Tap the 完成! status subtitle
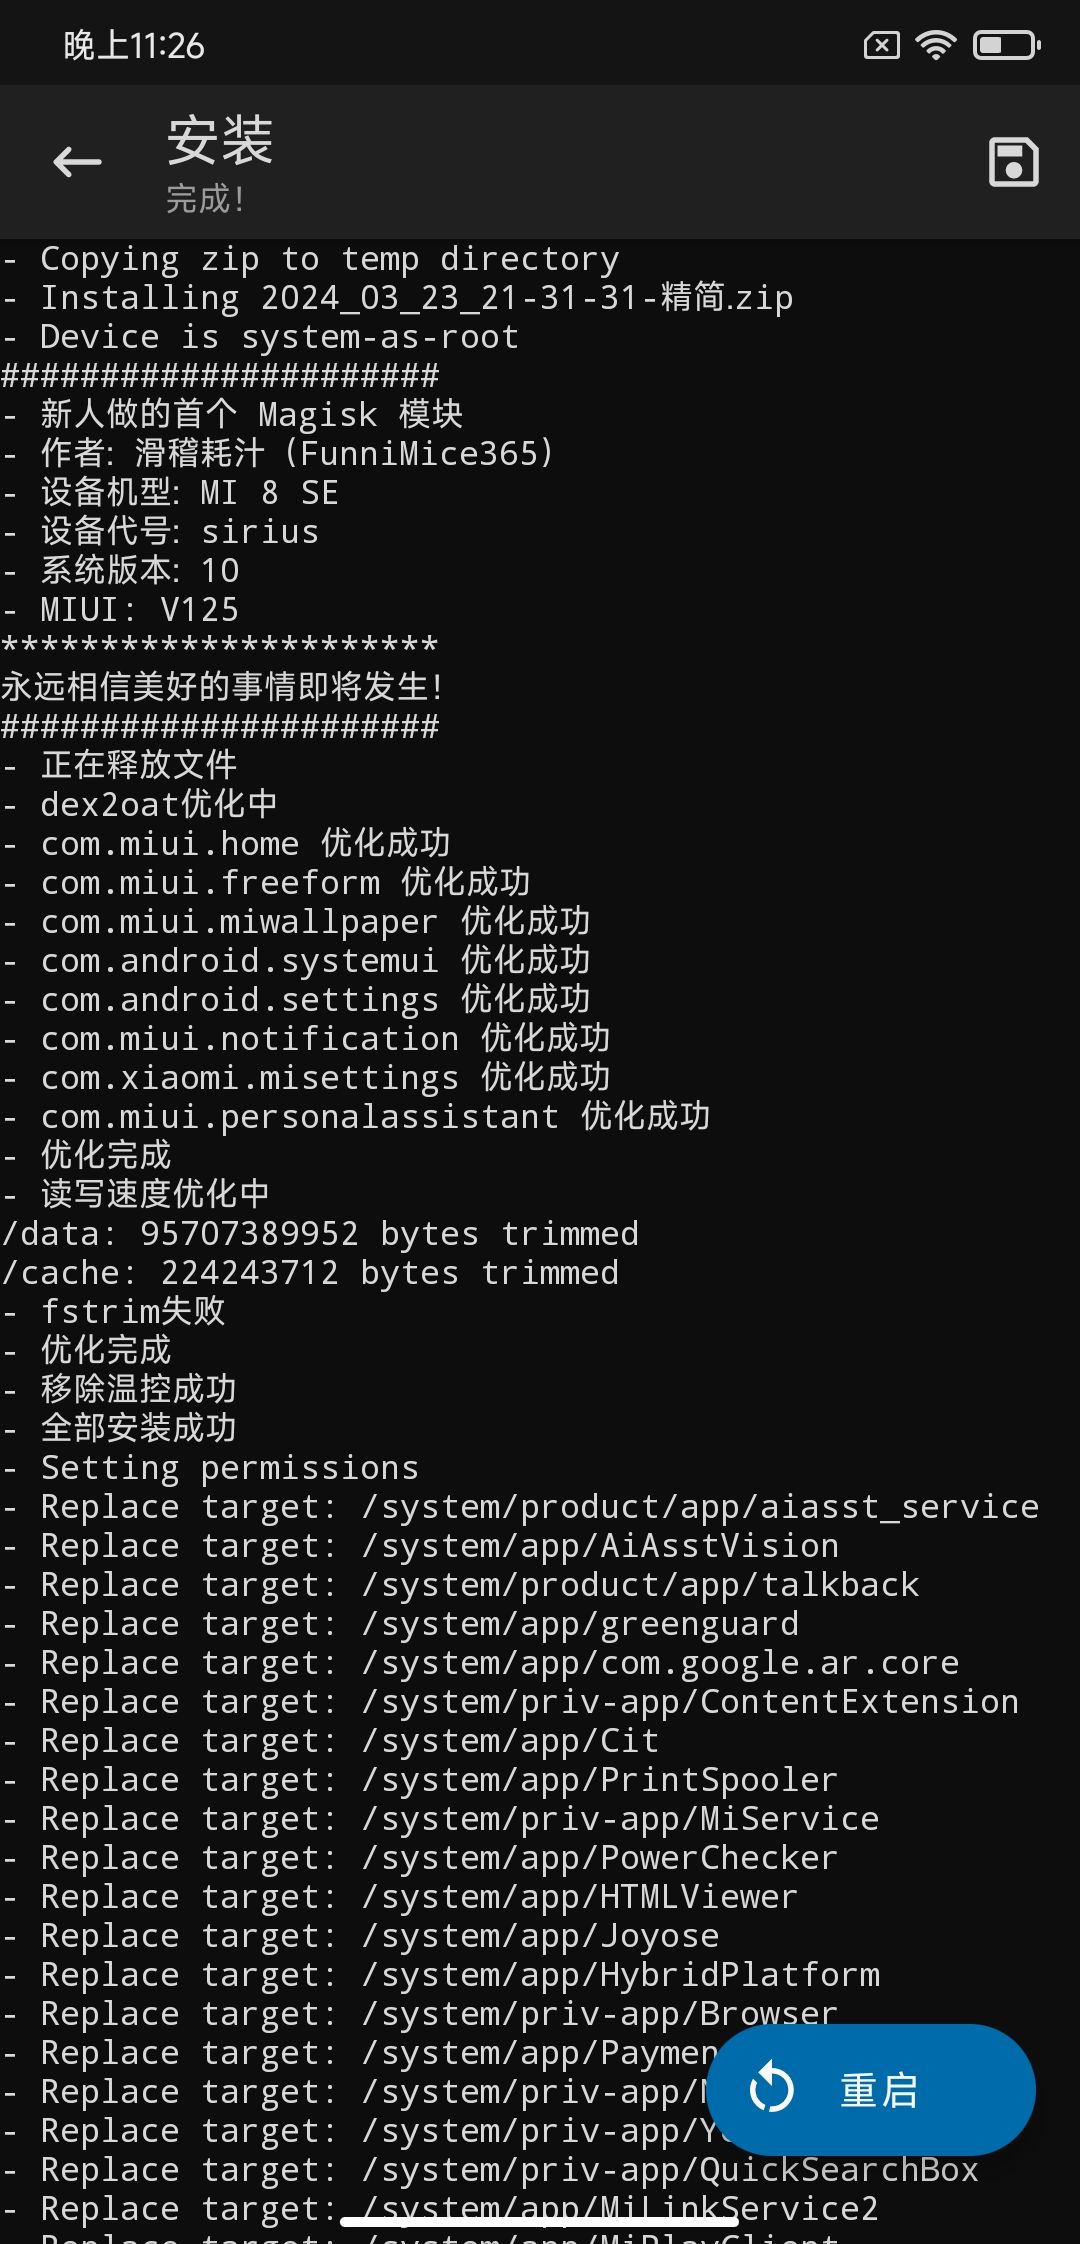Image resolution: width=1080 pixels, height=2244 pixels. (x=205, y=199)
